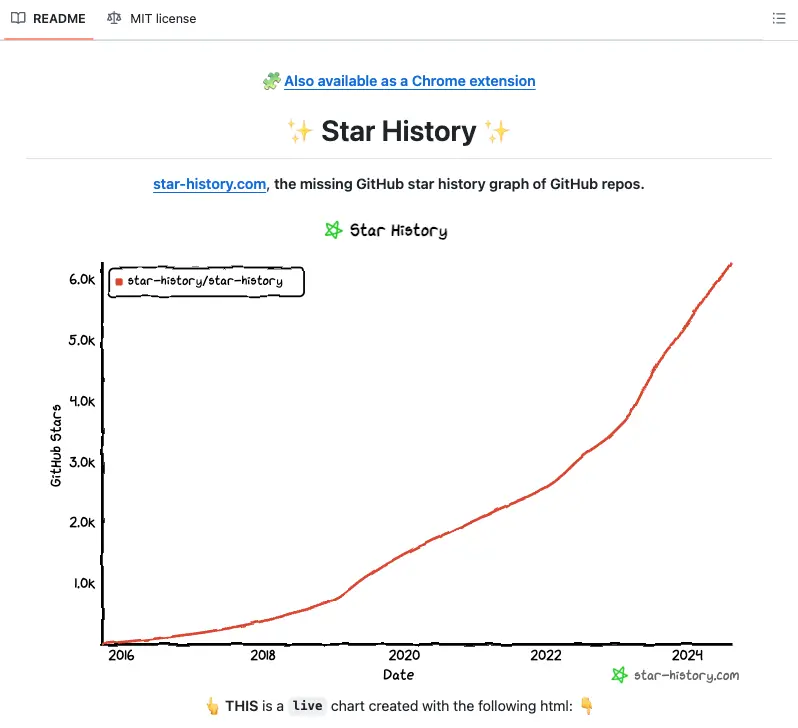
Task: Open the README outline list icon
Action: pyautogui.click(x=779, y=19)
